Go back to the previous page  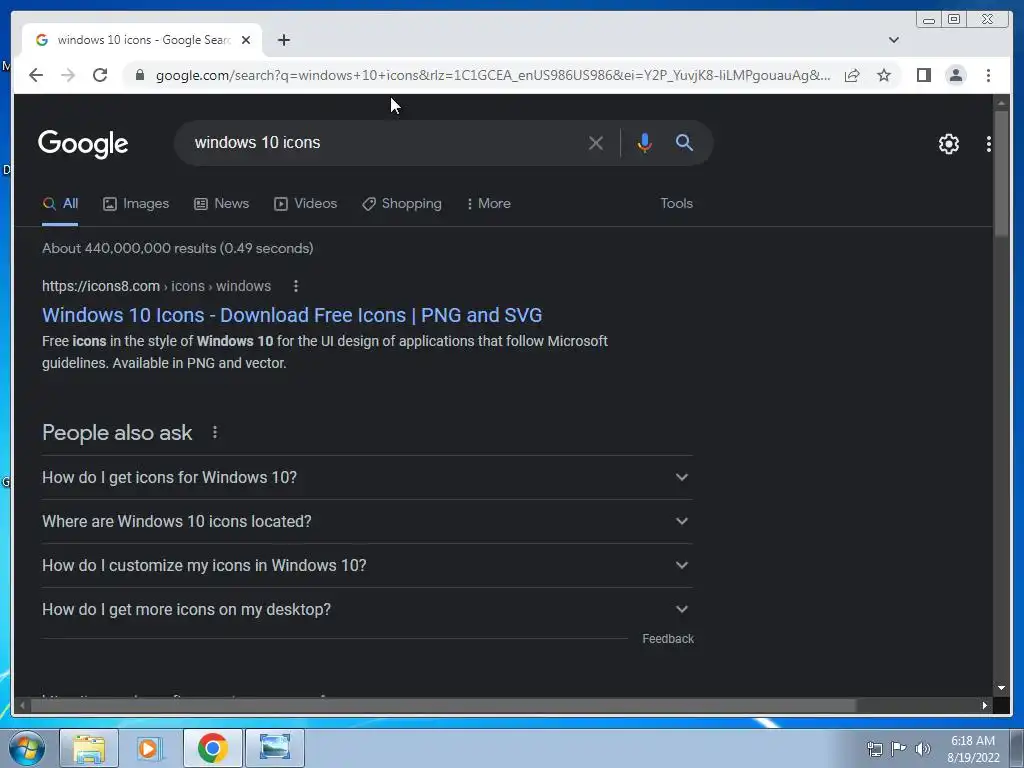click(x=36, y=75)
